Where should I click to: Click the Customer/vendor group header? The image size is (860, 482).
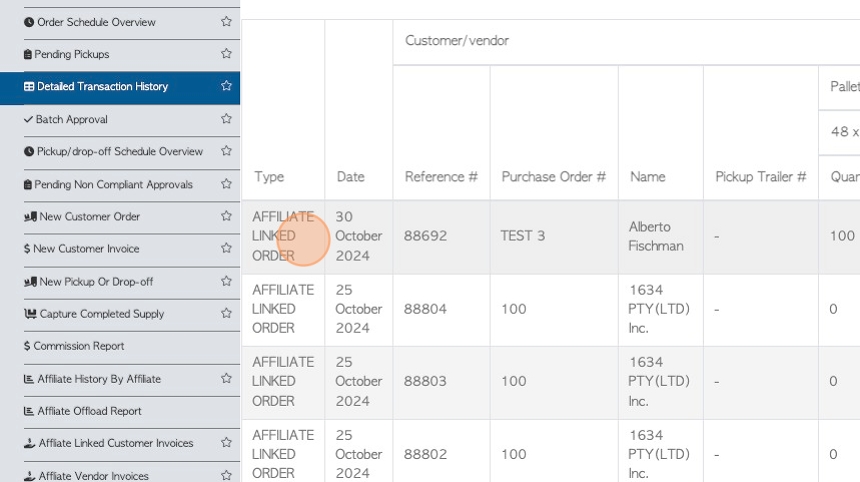click(457, 41)
